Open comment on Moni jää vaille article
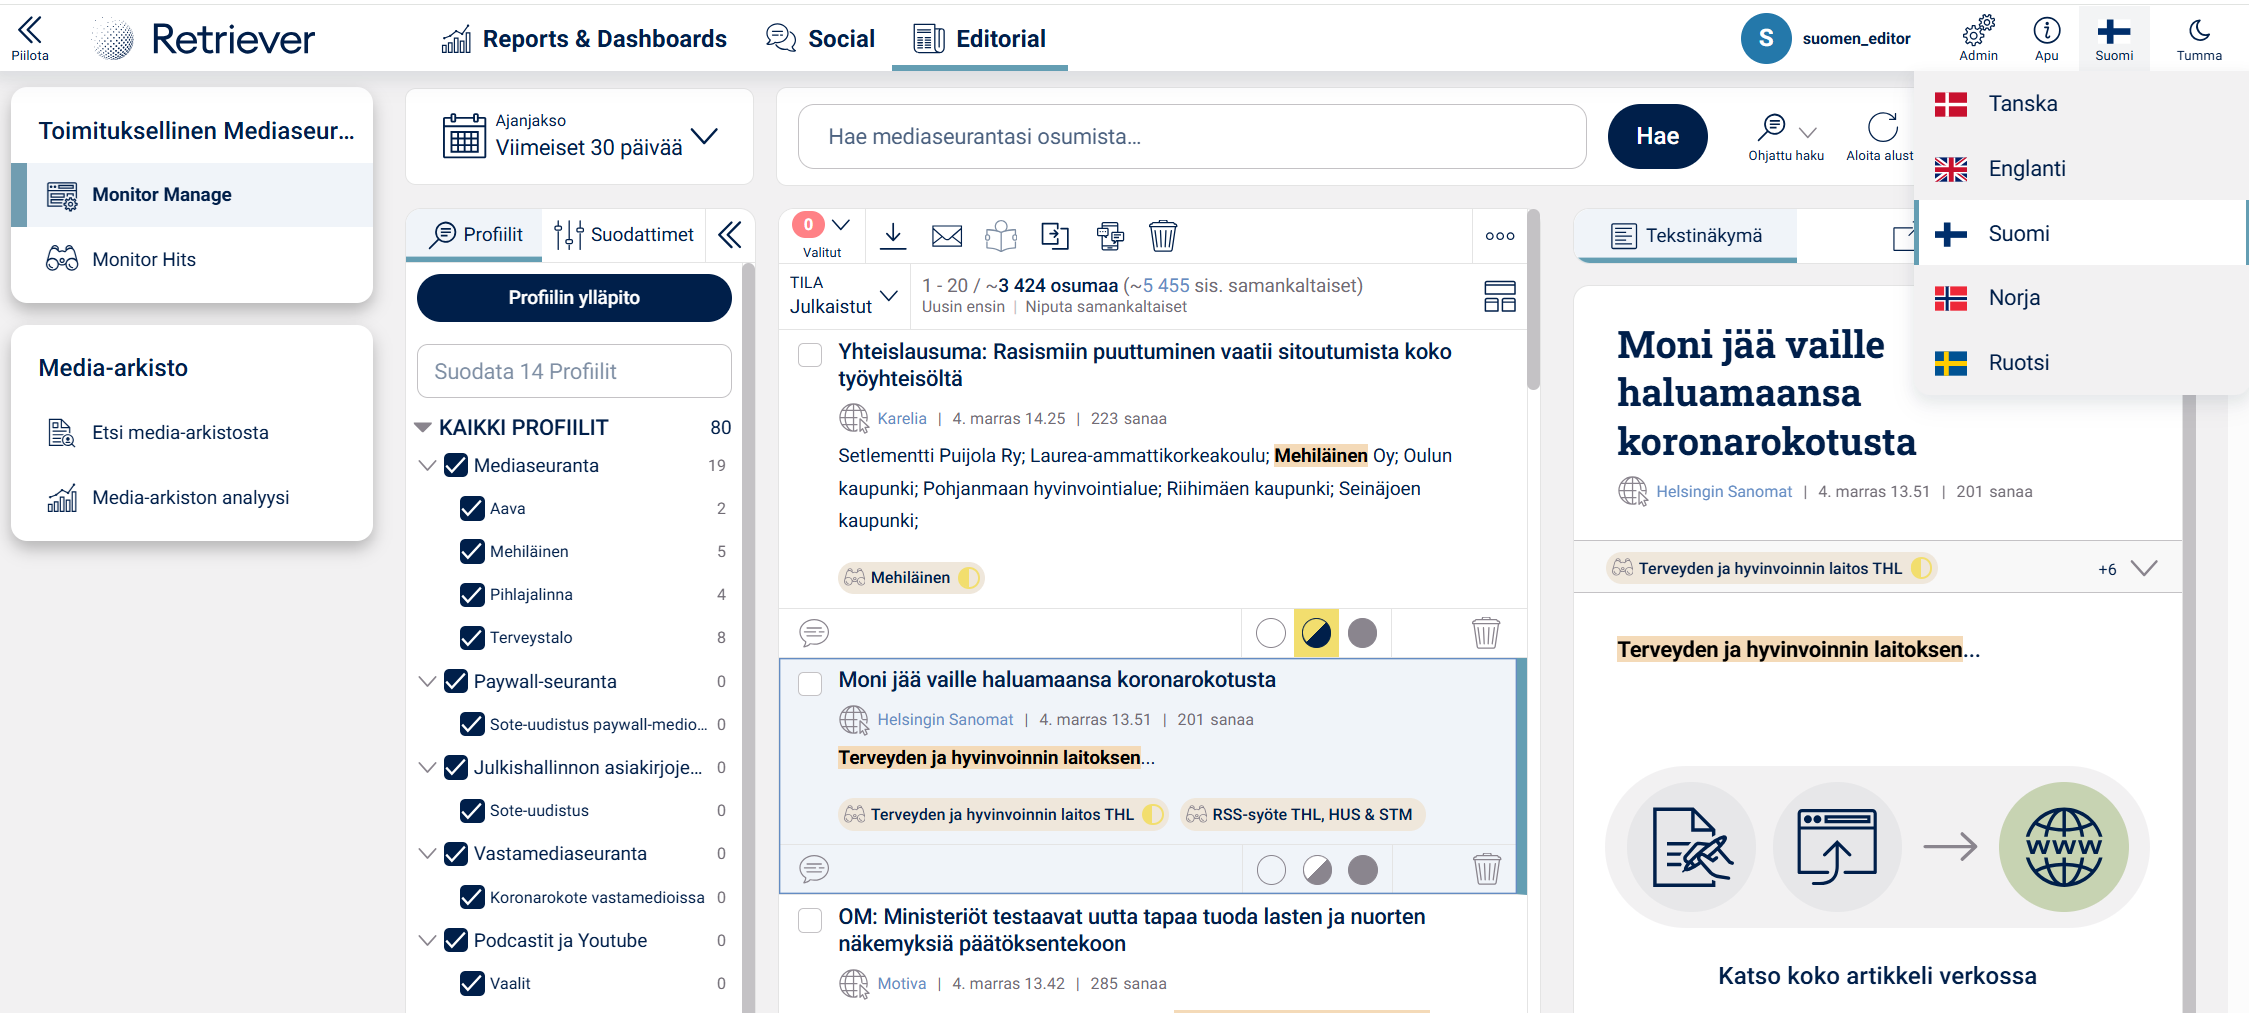 coord(814,869)
